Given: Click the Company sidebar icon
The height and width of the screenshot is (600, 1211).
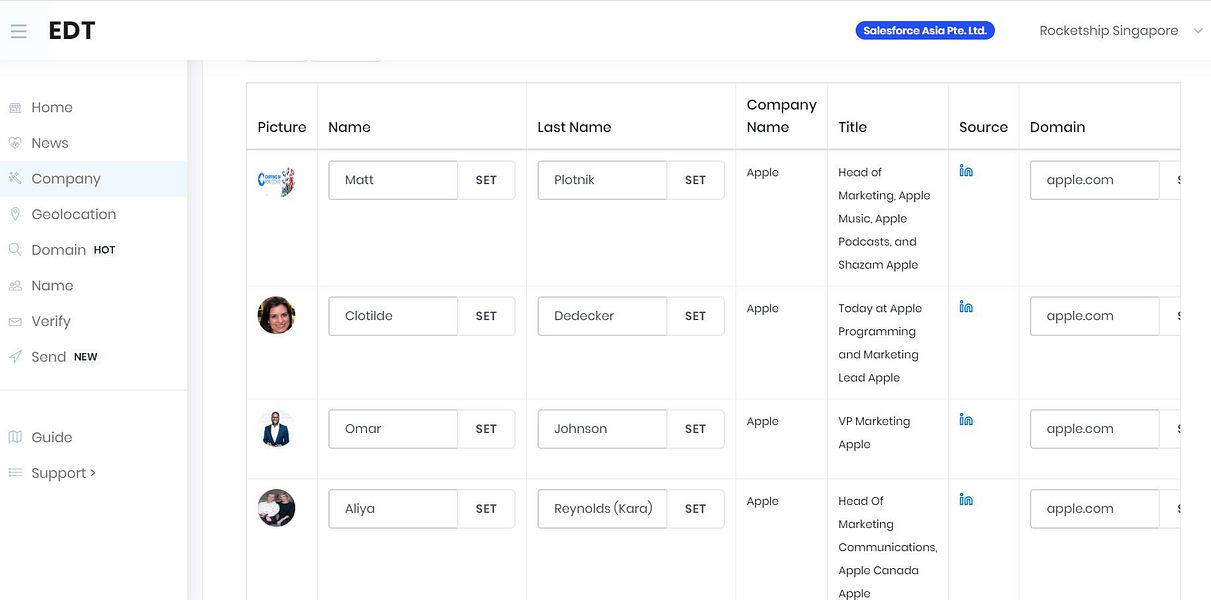Looking at the screenshot, I should click(15, 179).
